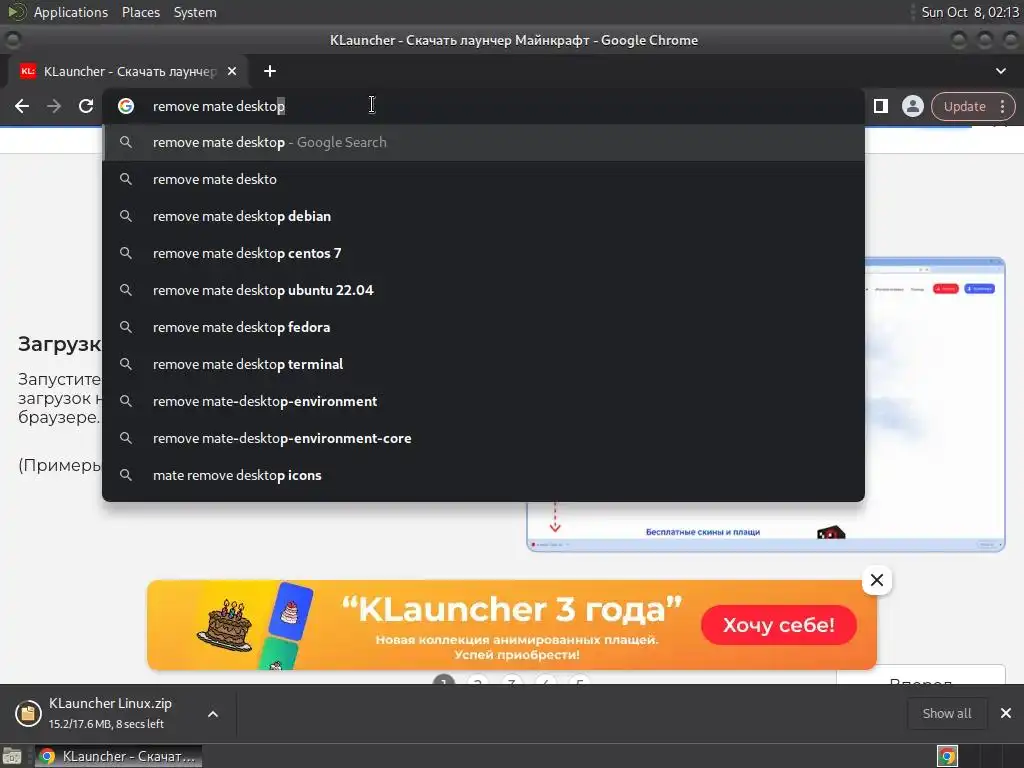This screenshot has width=1024, height=768.
Task: Click the 'Хочу себе!' red button
Action: tap(778, 625)
